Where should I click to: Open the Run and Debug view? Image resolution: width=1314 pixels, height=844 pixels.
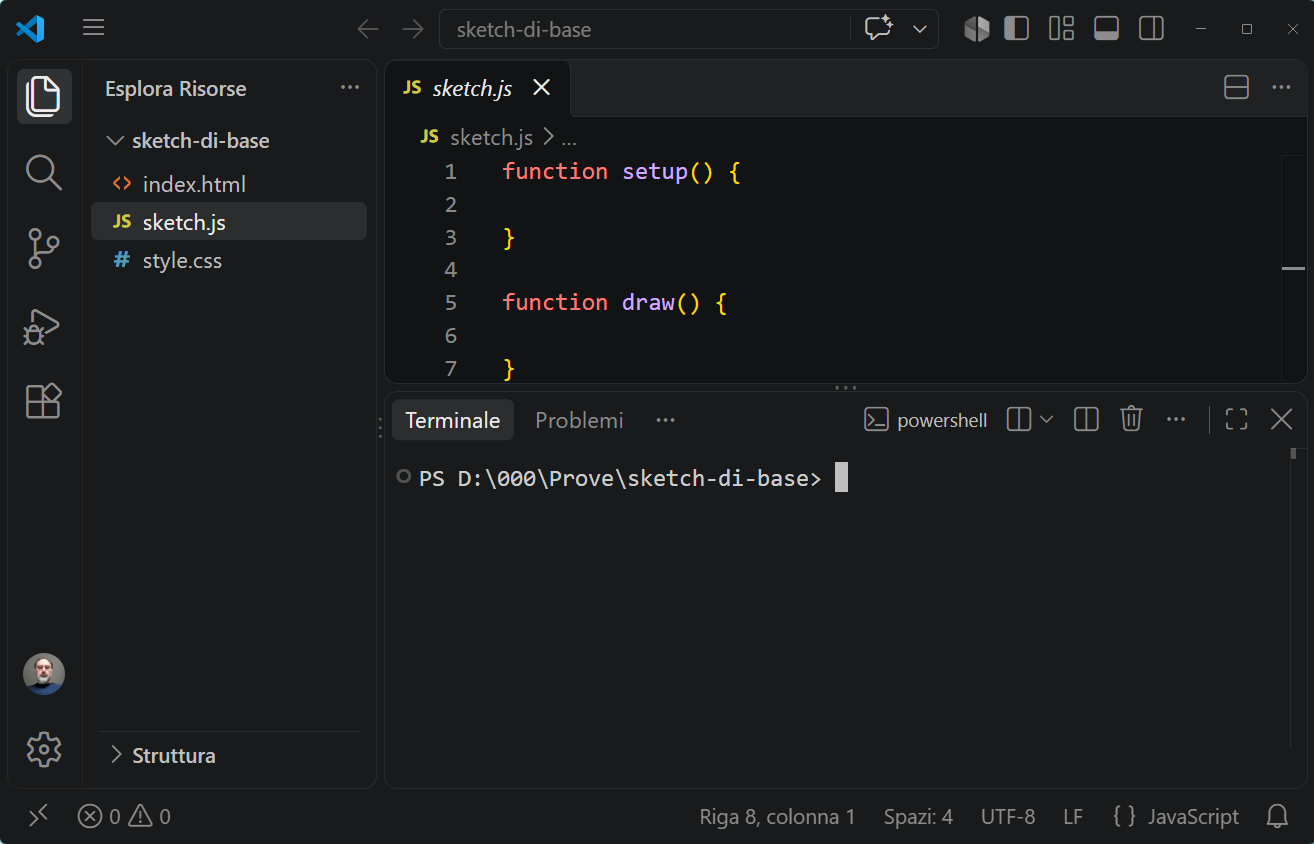(x=44, y=326)
